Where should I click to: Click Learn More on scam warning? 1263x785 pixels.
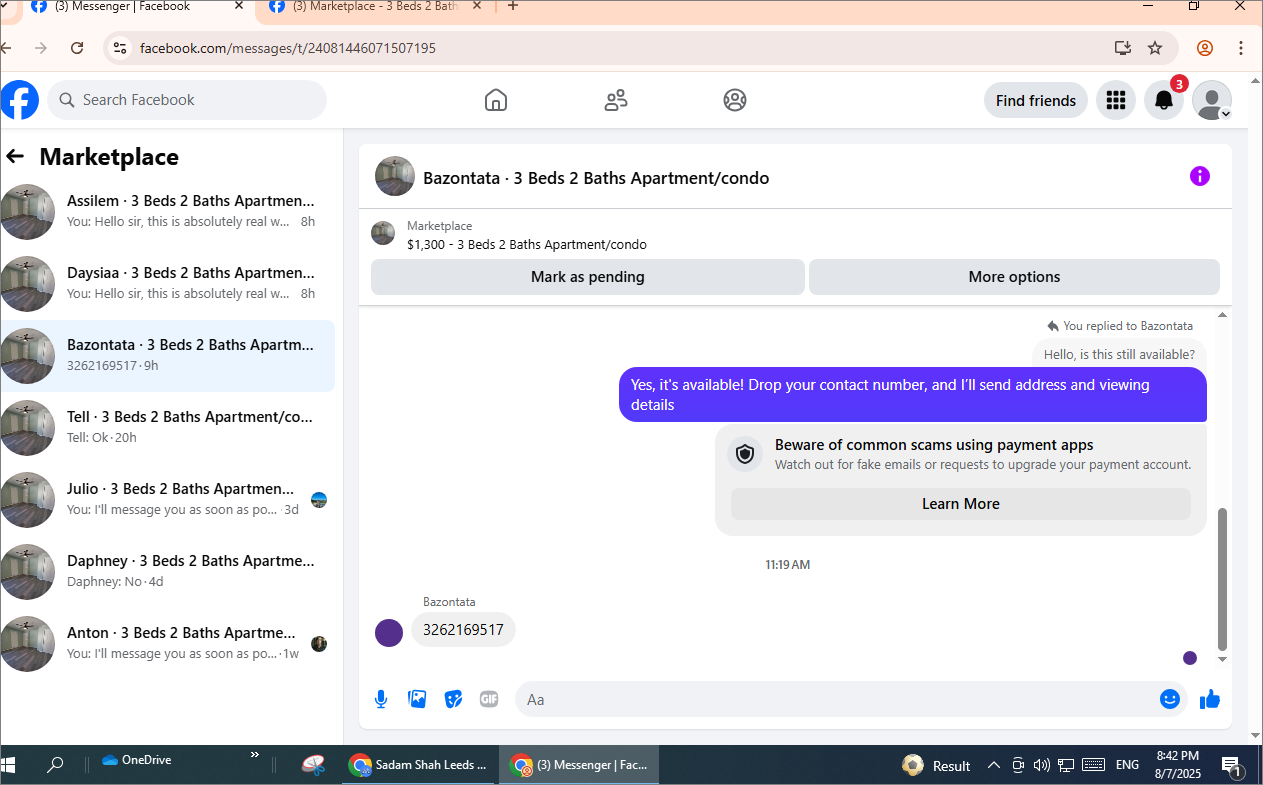[960, 504]
